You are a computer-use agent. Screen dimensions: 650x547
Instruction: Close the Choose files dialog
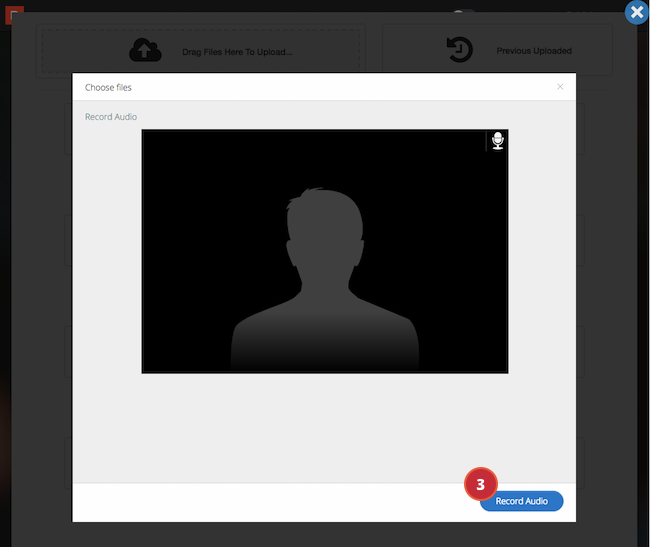(x=560, y=87)
